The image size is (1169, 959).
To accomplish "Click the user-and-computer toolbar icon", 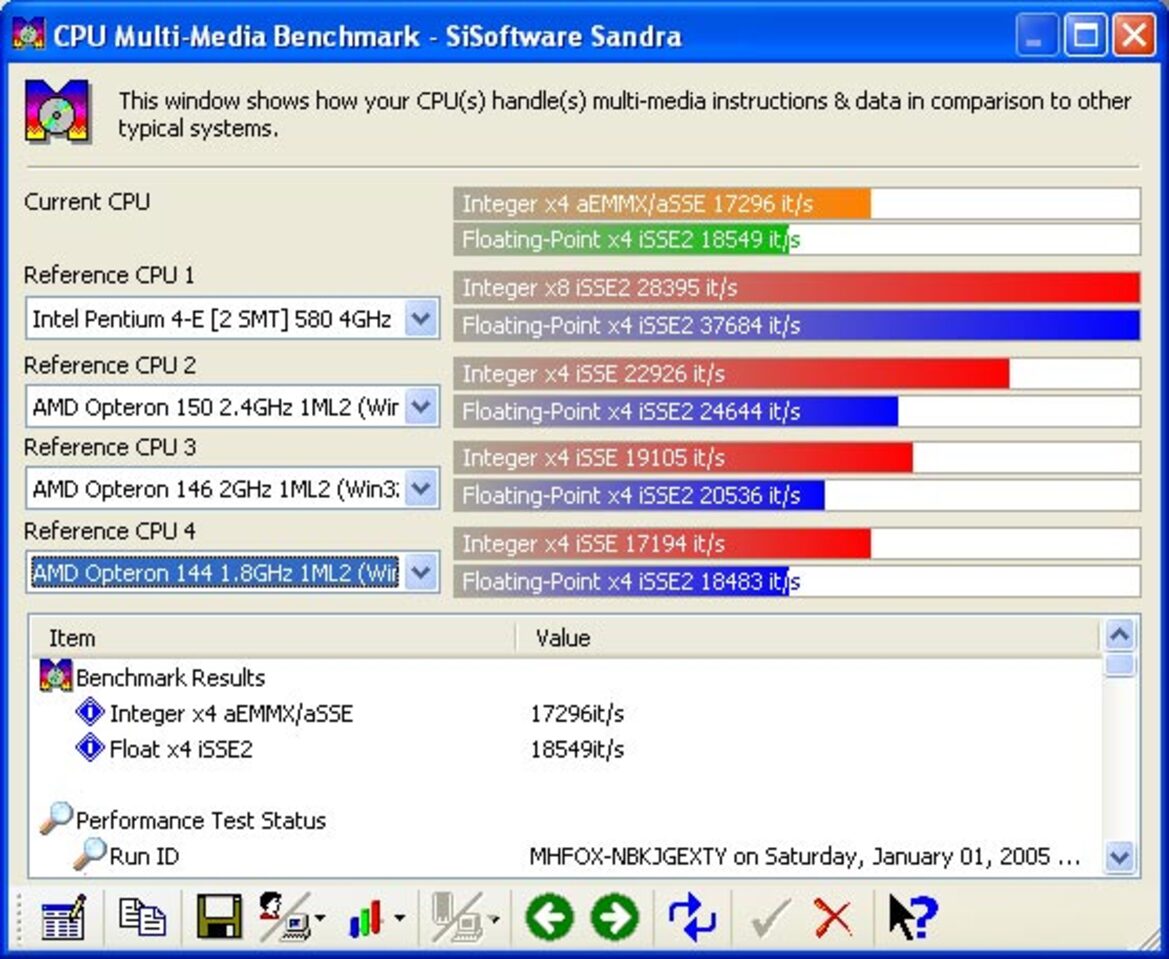I will pyautogui.click(x=284, y=916).
